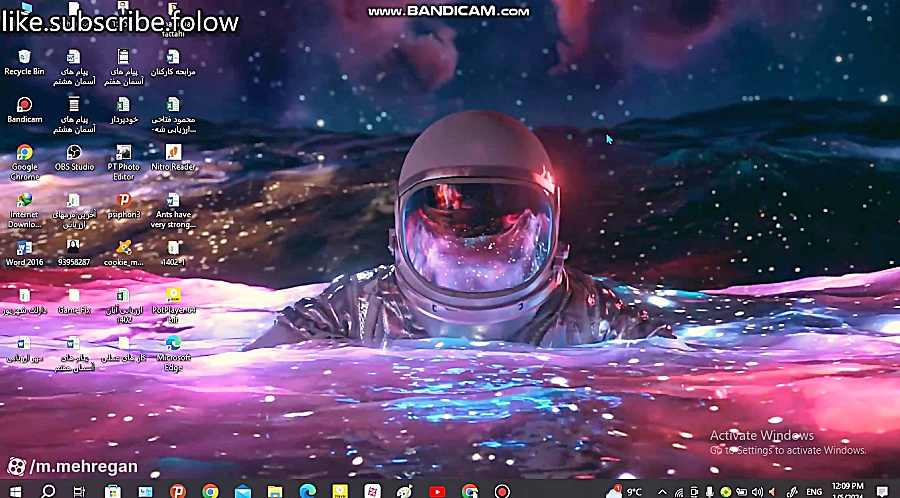Expand the hidden system tray icons

662,492
